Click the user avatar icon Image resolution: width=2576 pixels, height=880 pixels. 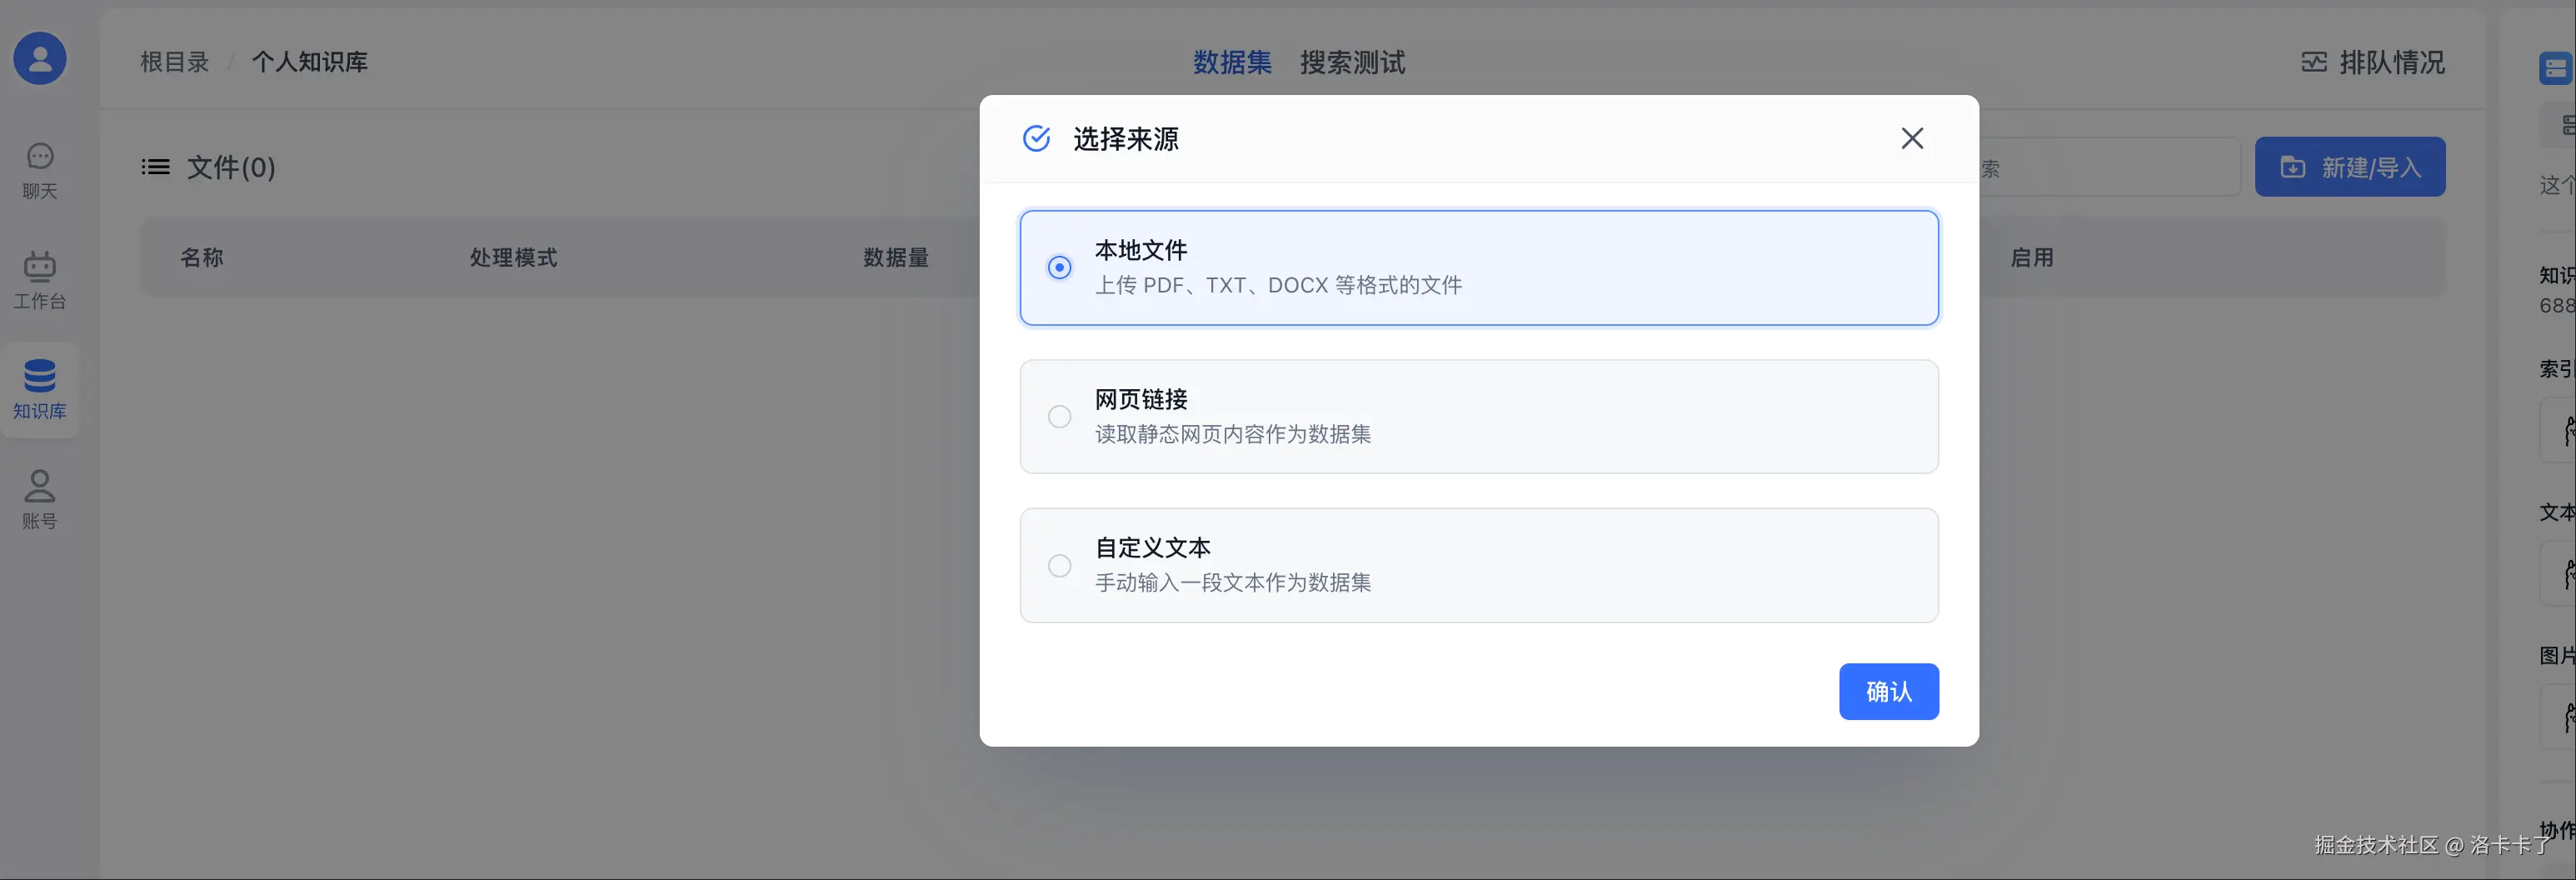click(40, 58)
